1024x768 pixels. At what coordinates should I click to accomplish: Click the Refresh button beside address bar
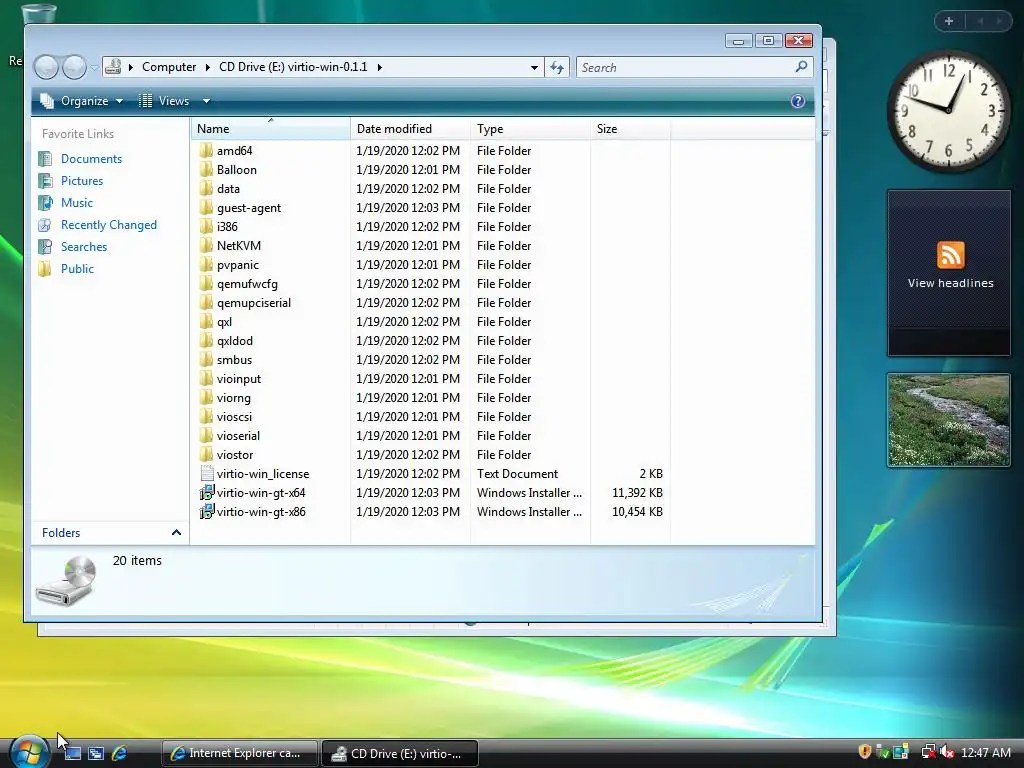click(557, 67)
